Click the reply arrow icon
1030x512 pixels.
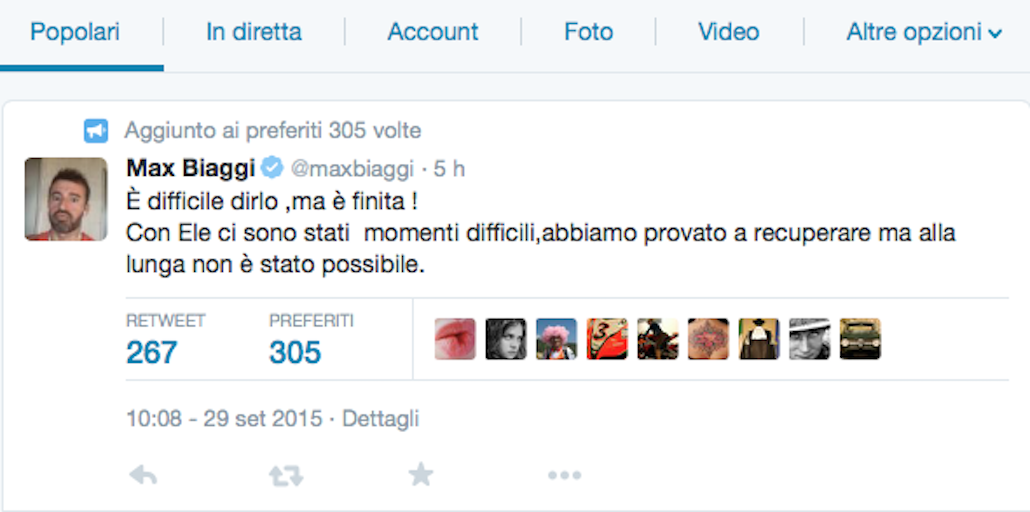click(144, 475)
